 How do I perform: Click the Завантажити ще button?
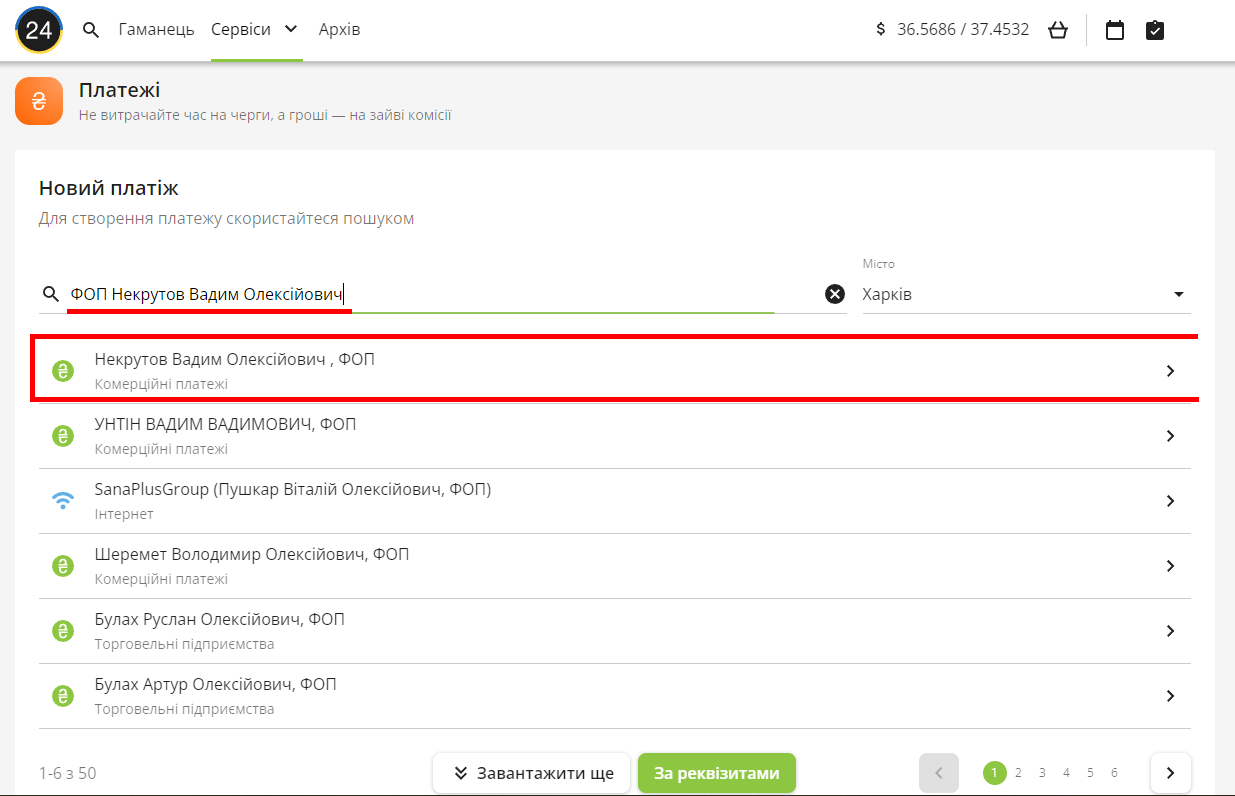531,773
